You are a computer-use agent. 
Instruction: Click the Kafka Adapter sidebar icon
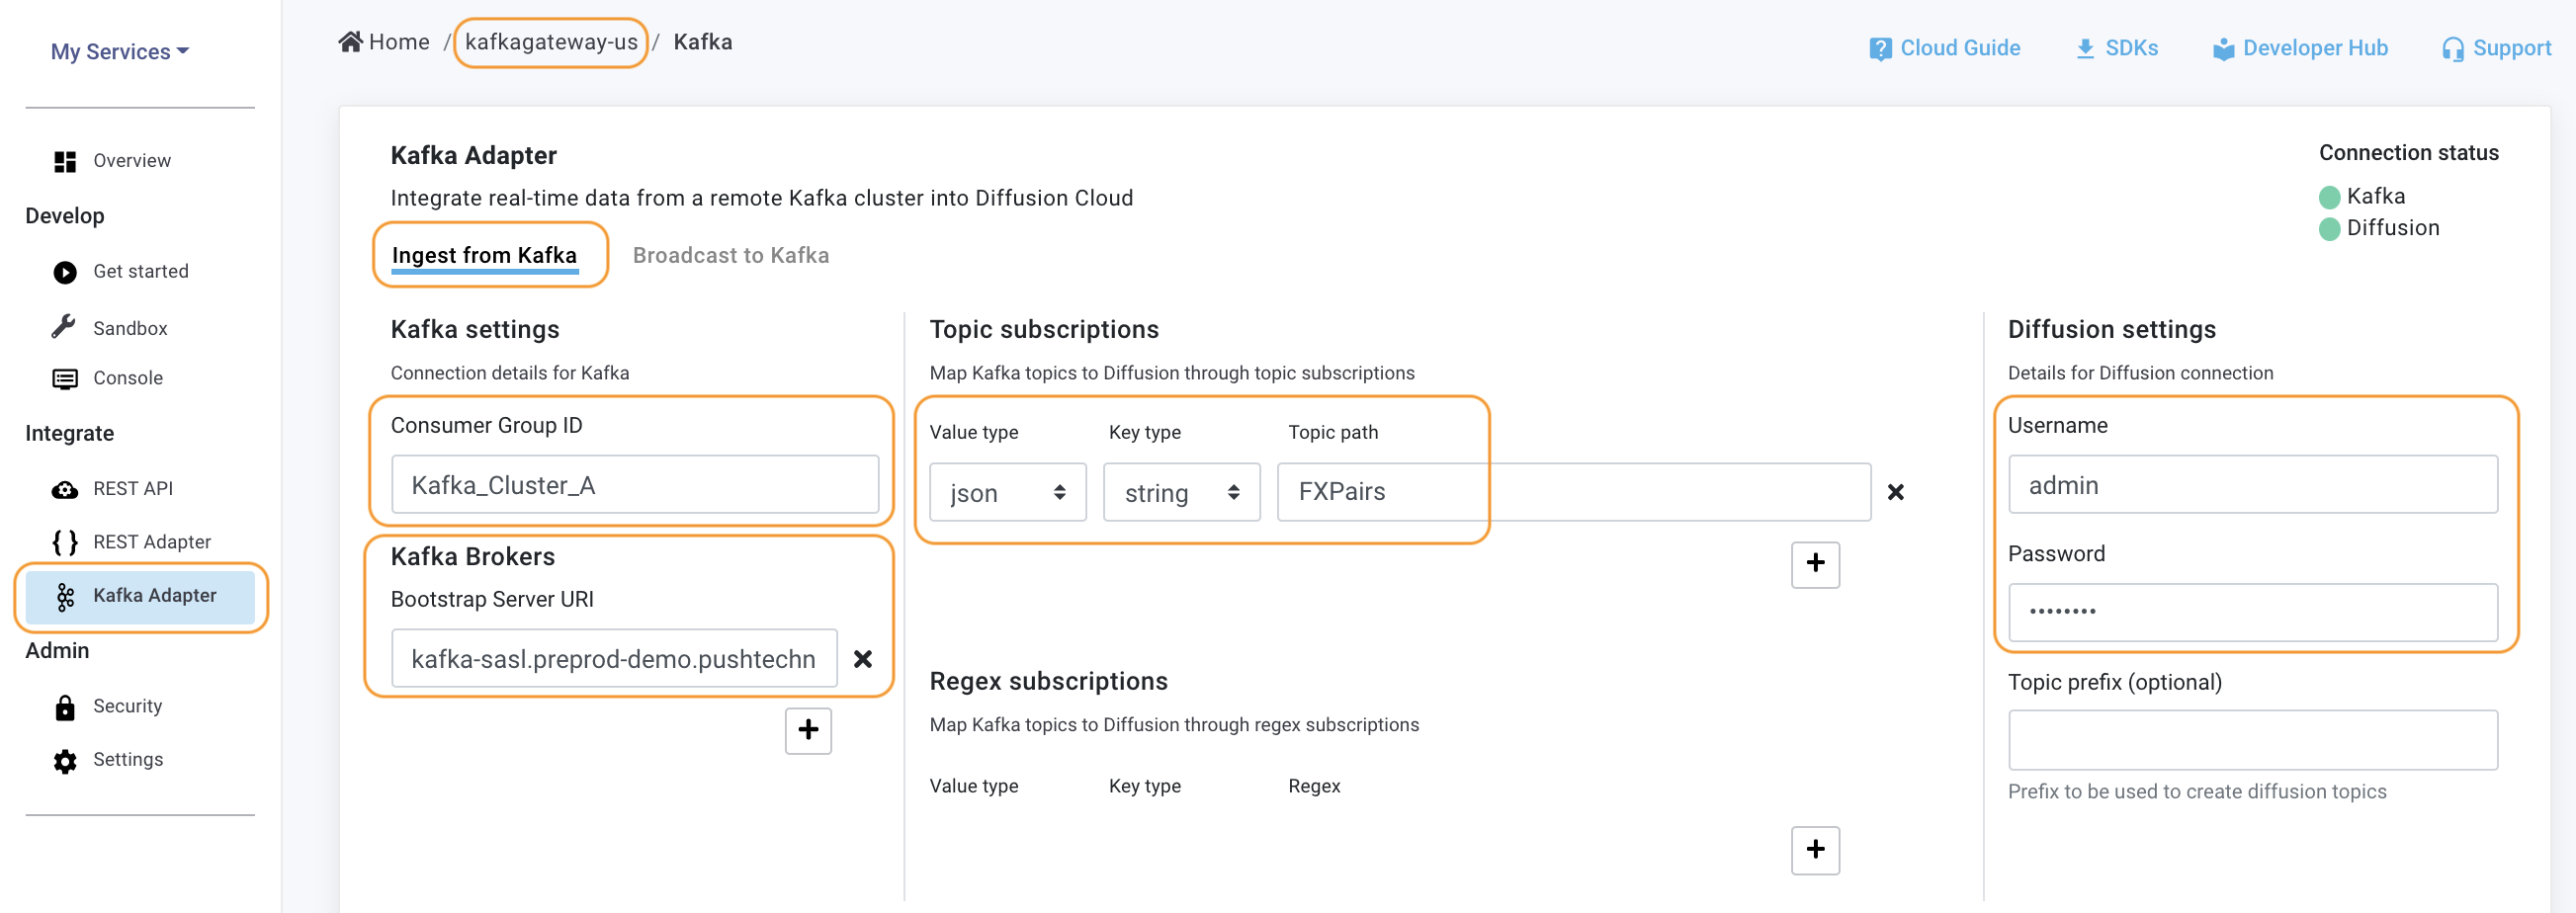65,597
